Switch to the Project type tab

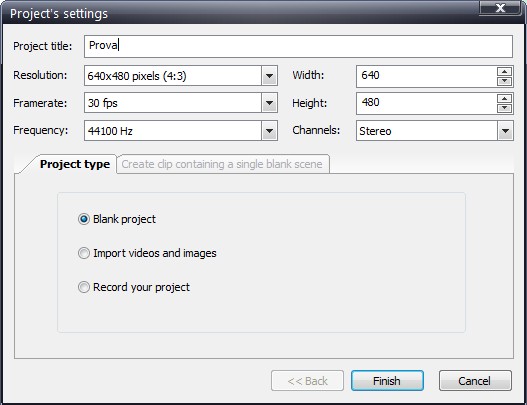(75, 164)
